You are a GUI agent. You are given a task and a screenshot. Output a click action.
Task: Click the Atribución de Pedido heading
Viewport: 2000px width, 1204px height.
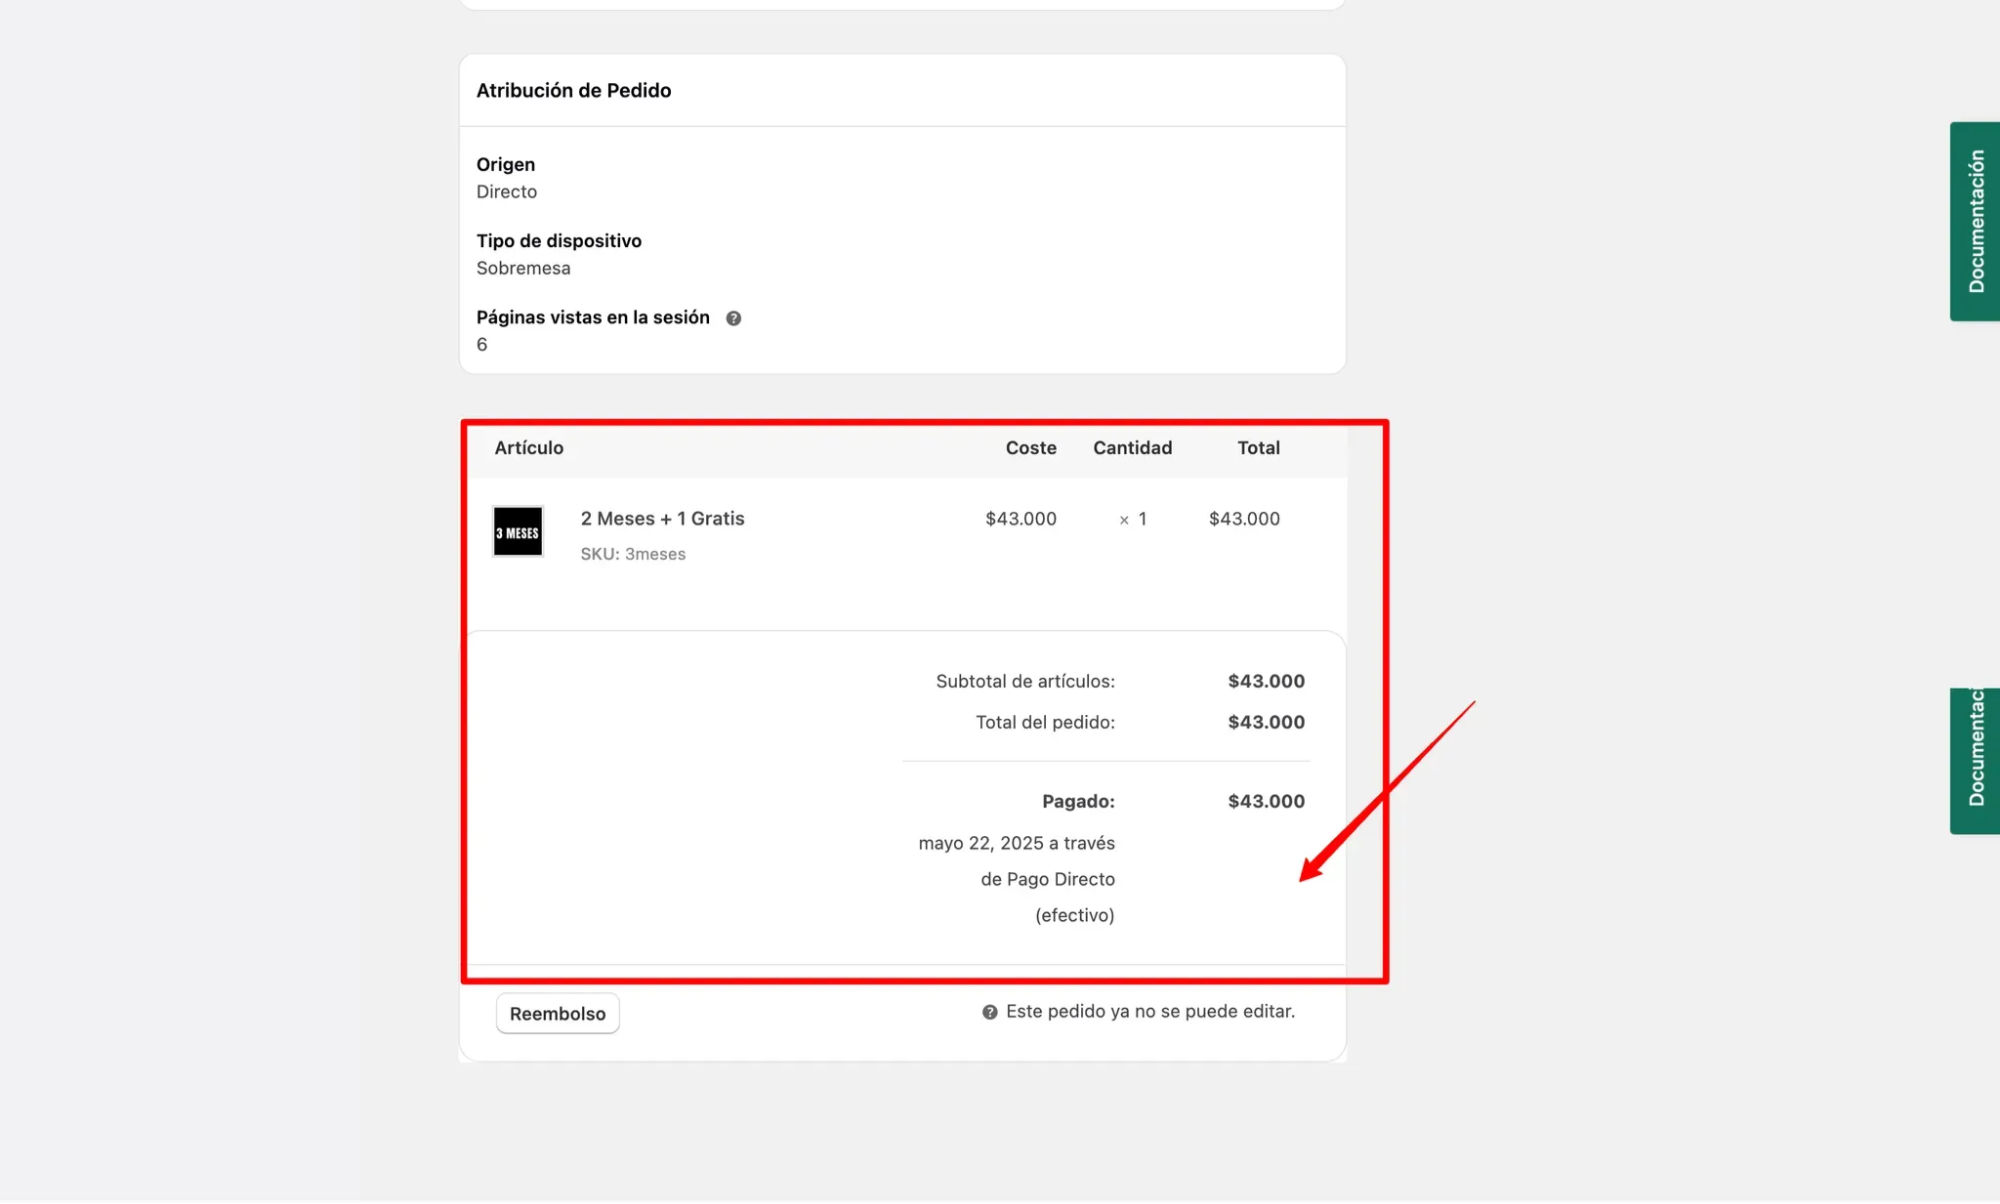[x=573, y=91]
